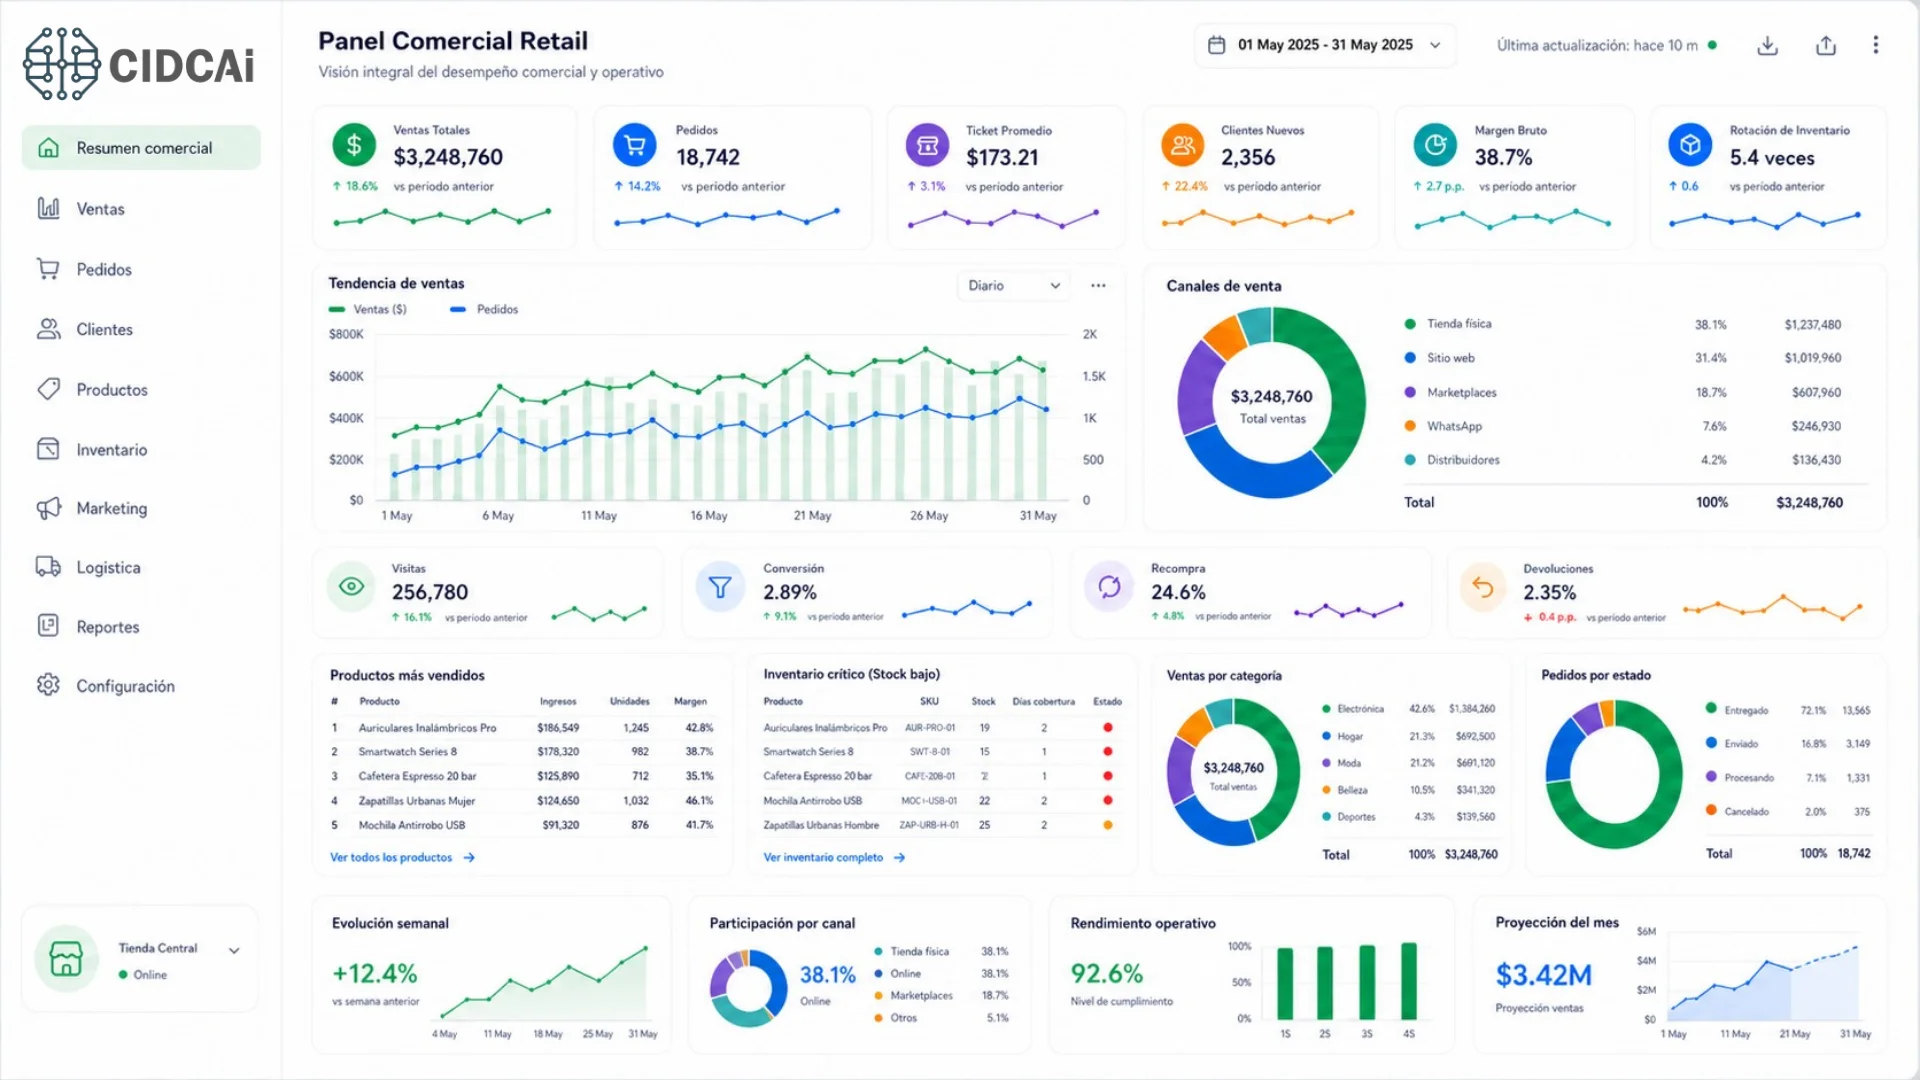Download the dashboard report
This screenshot has height=1080, width=1920.
(x=1768, y=45)
